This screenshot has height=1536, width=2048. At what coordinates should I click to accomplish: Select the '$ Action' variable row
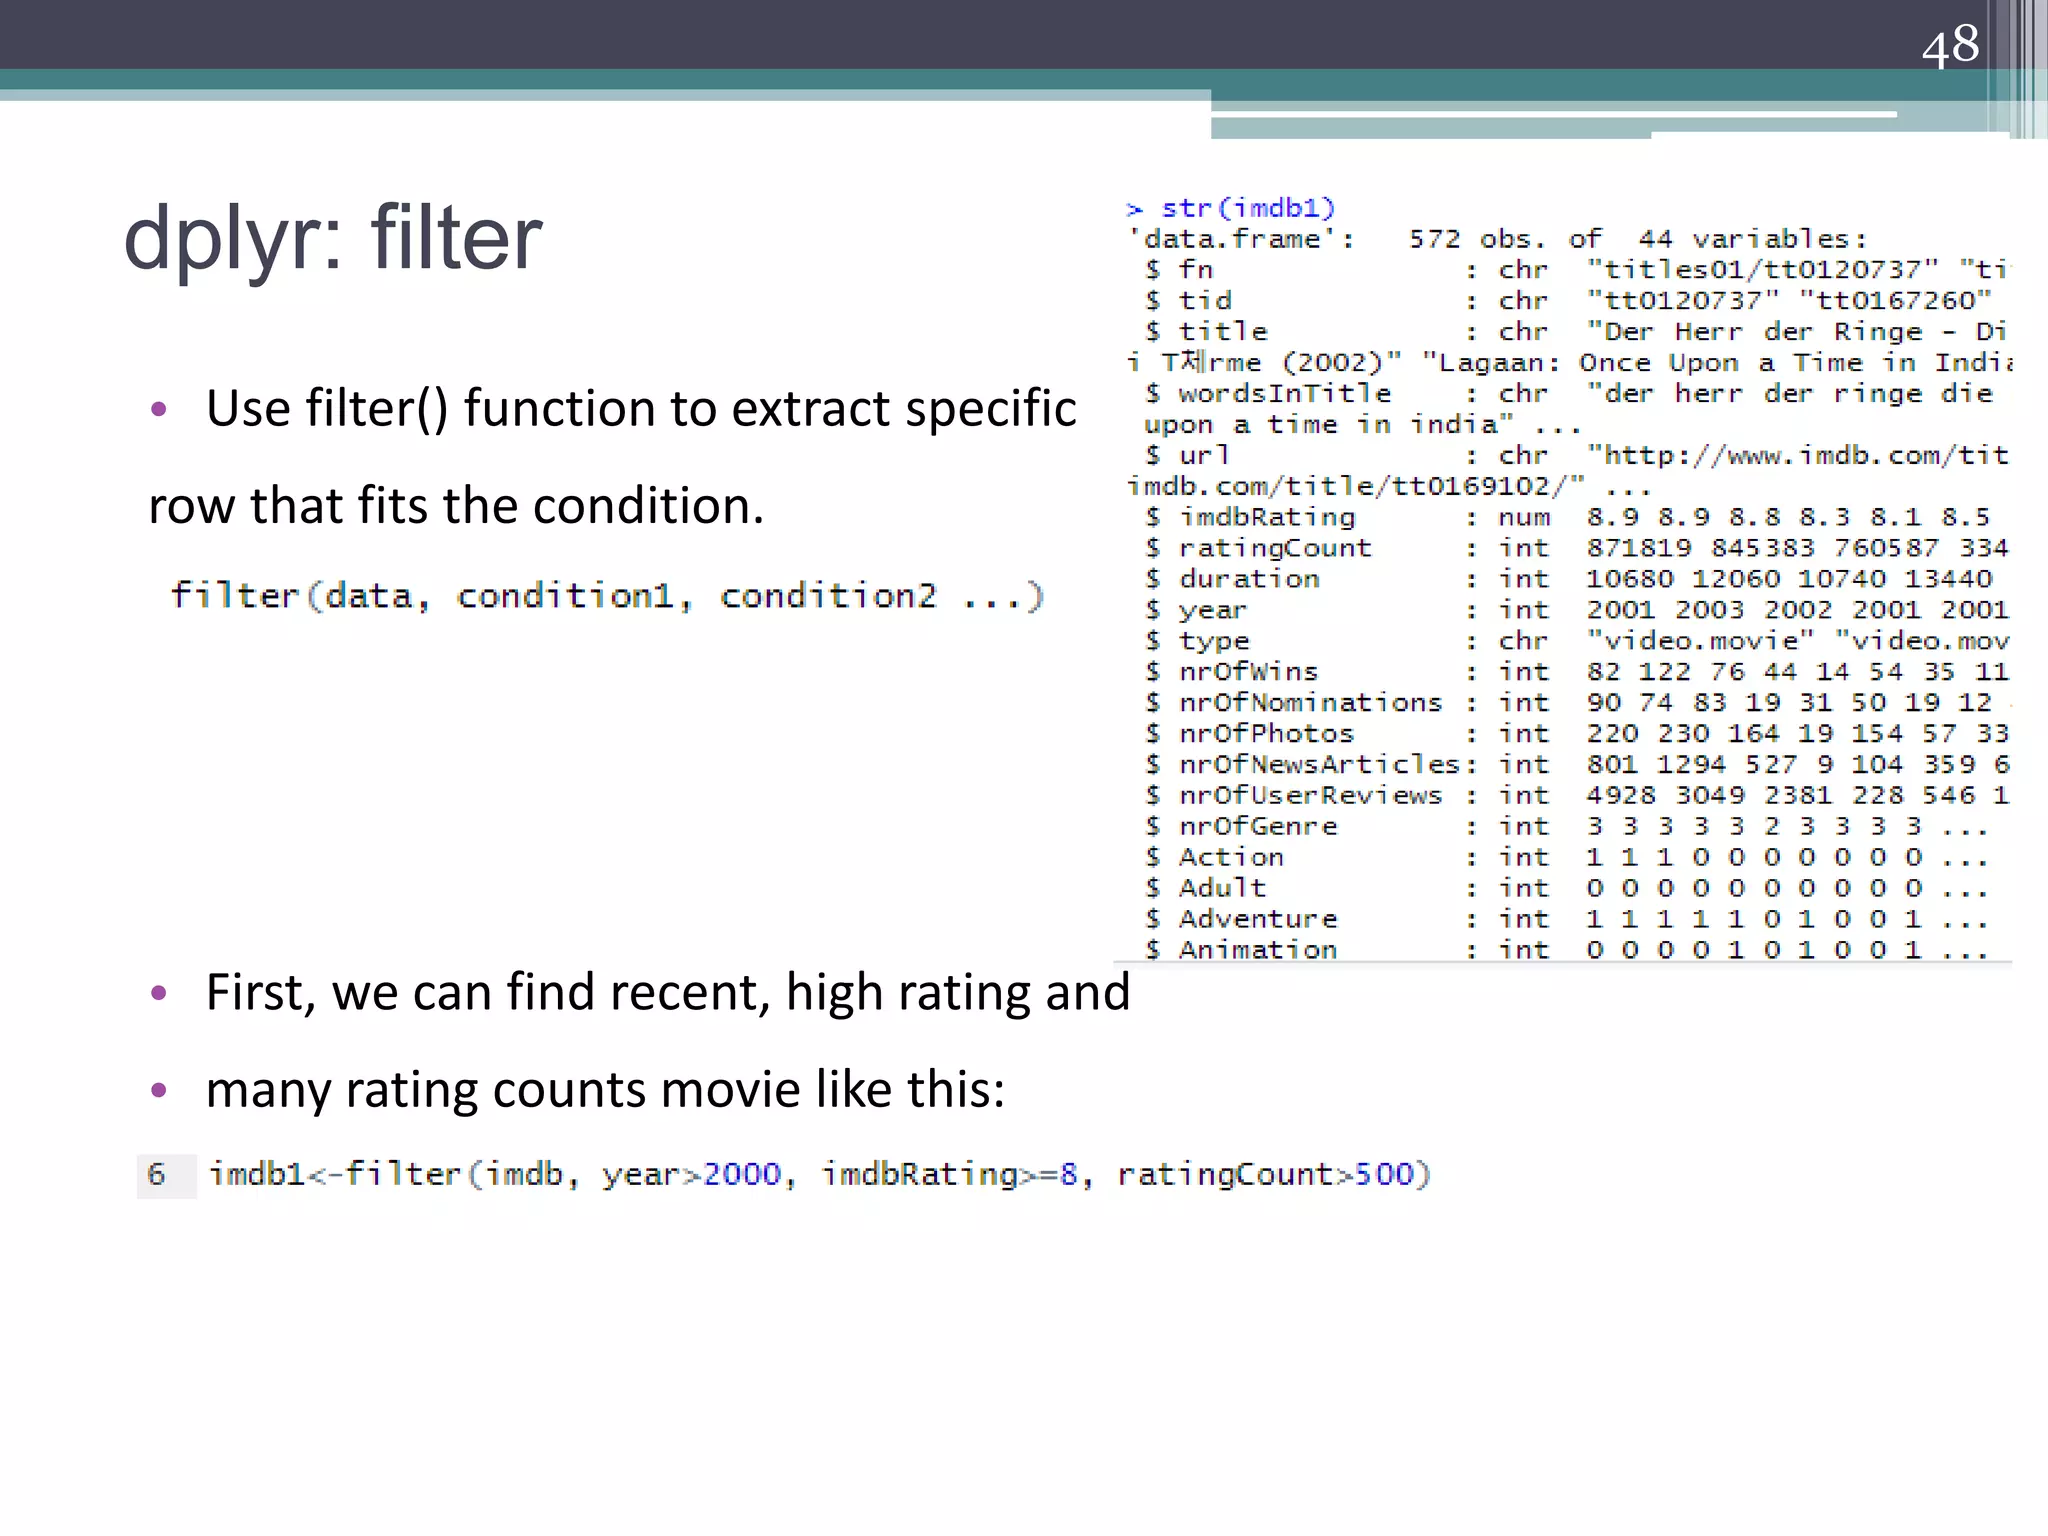point(1566,859)
